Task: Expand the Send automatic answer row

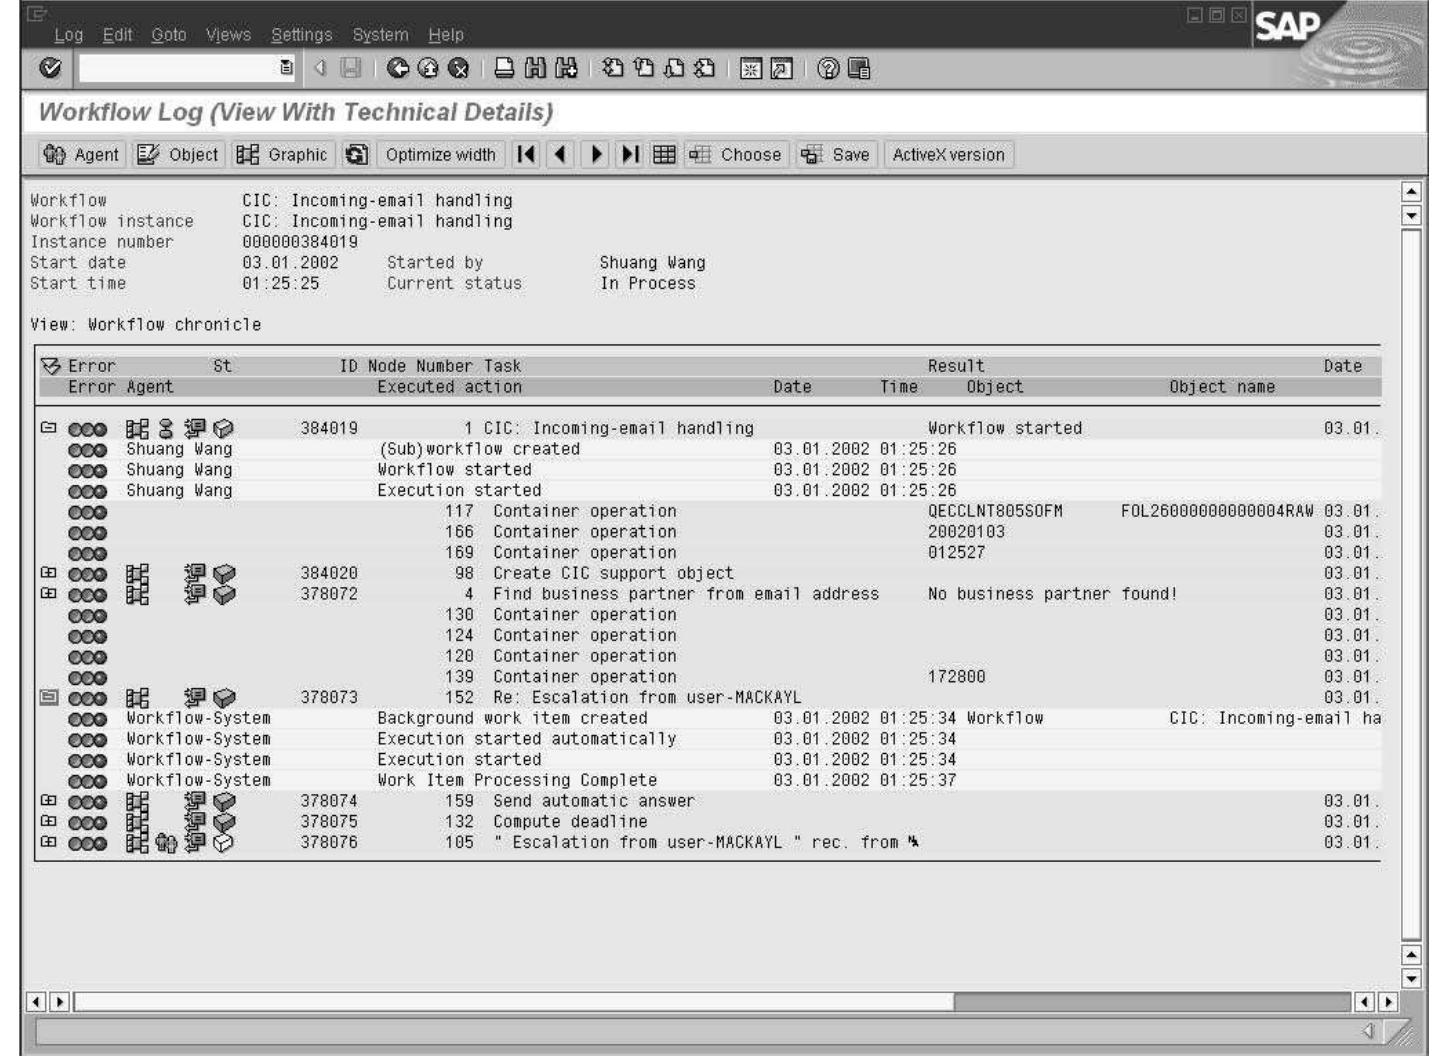Action: point(47,801)
